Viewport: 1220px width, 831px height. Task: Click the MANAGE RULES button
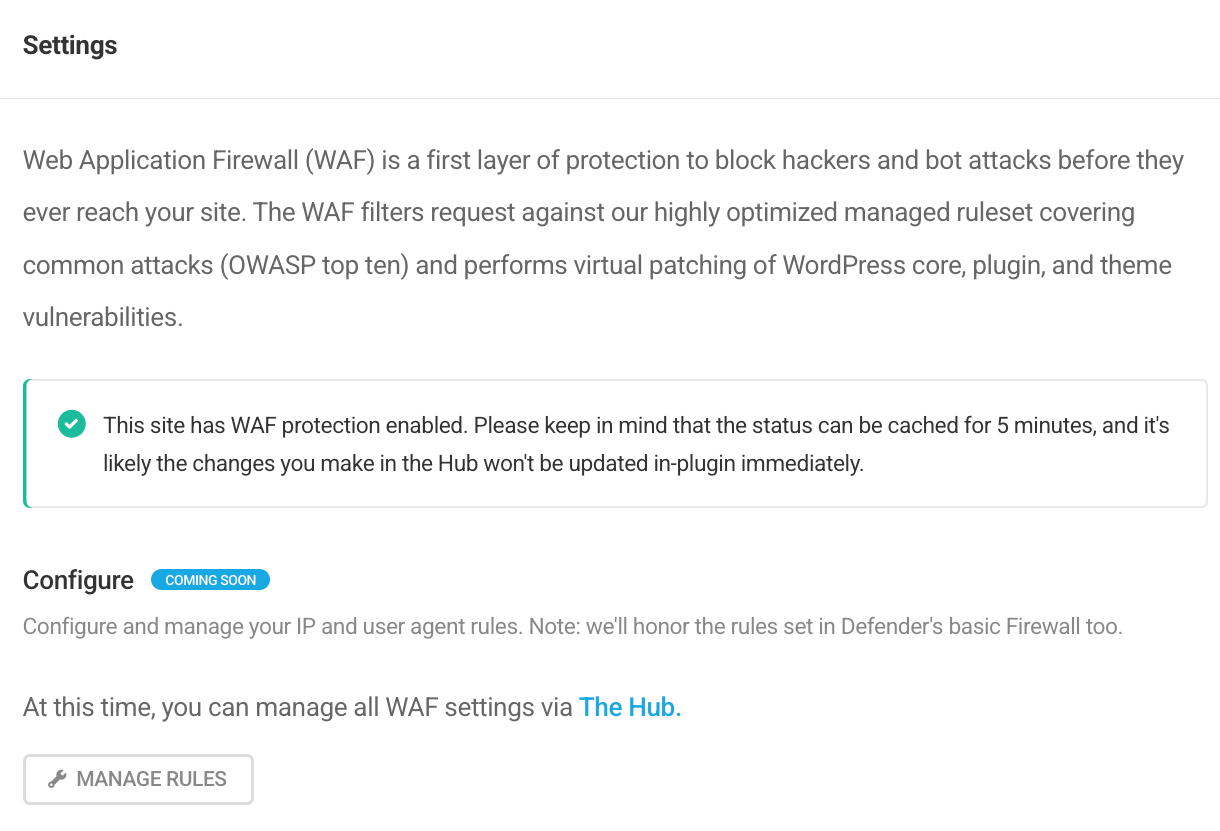138,778
